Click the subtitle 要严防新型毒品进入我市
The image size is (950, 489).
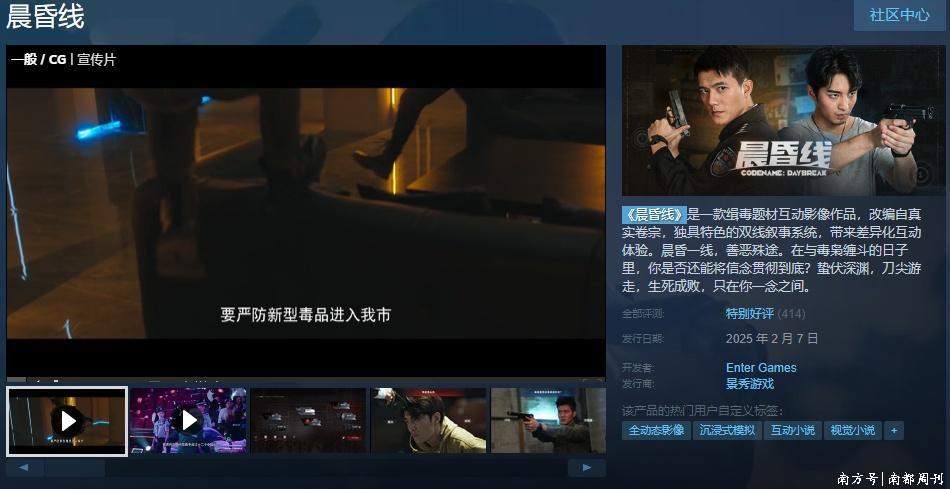pos(305,314)
